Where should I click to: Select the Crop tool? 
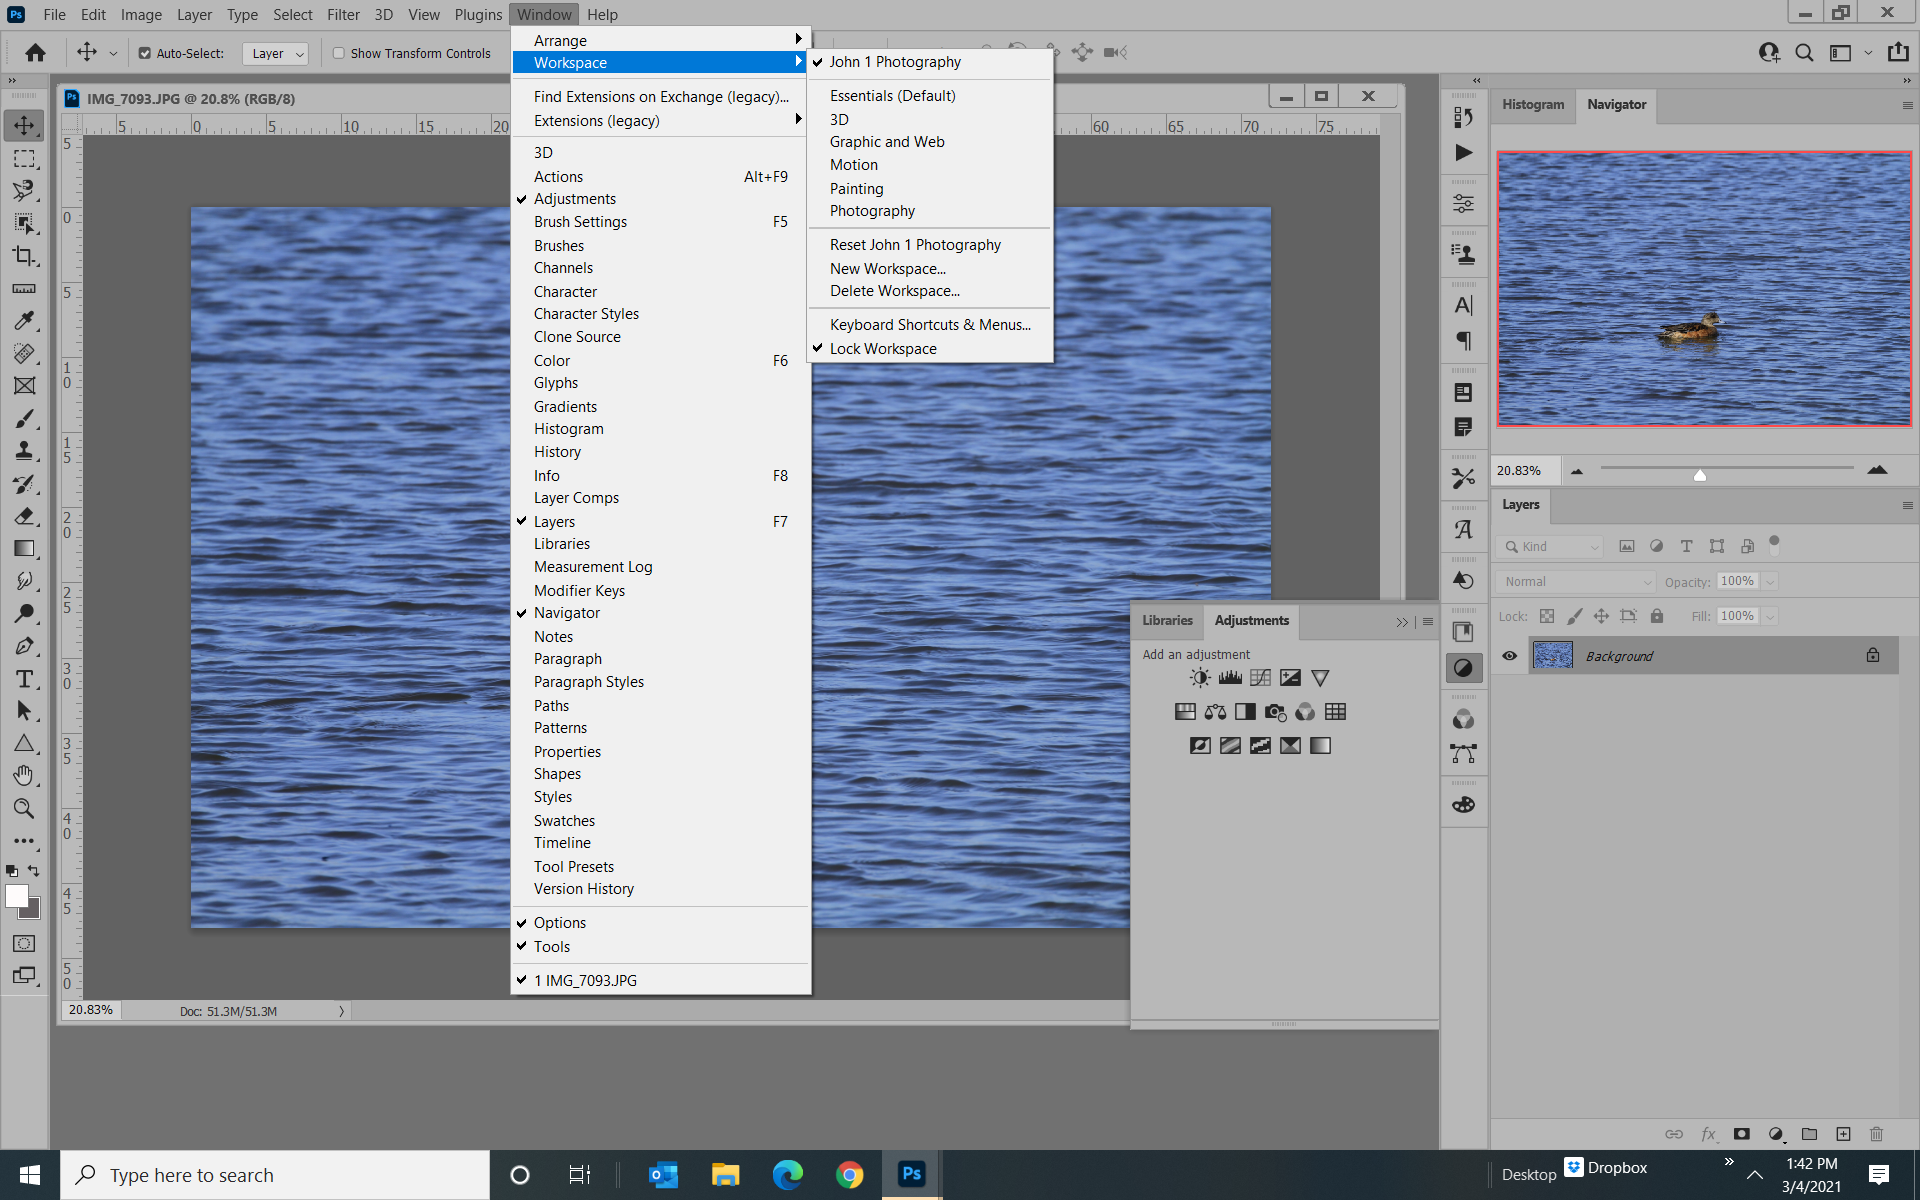(x=25, y=257)
